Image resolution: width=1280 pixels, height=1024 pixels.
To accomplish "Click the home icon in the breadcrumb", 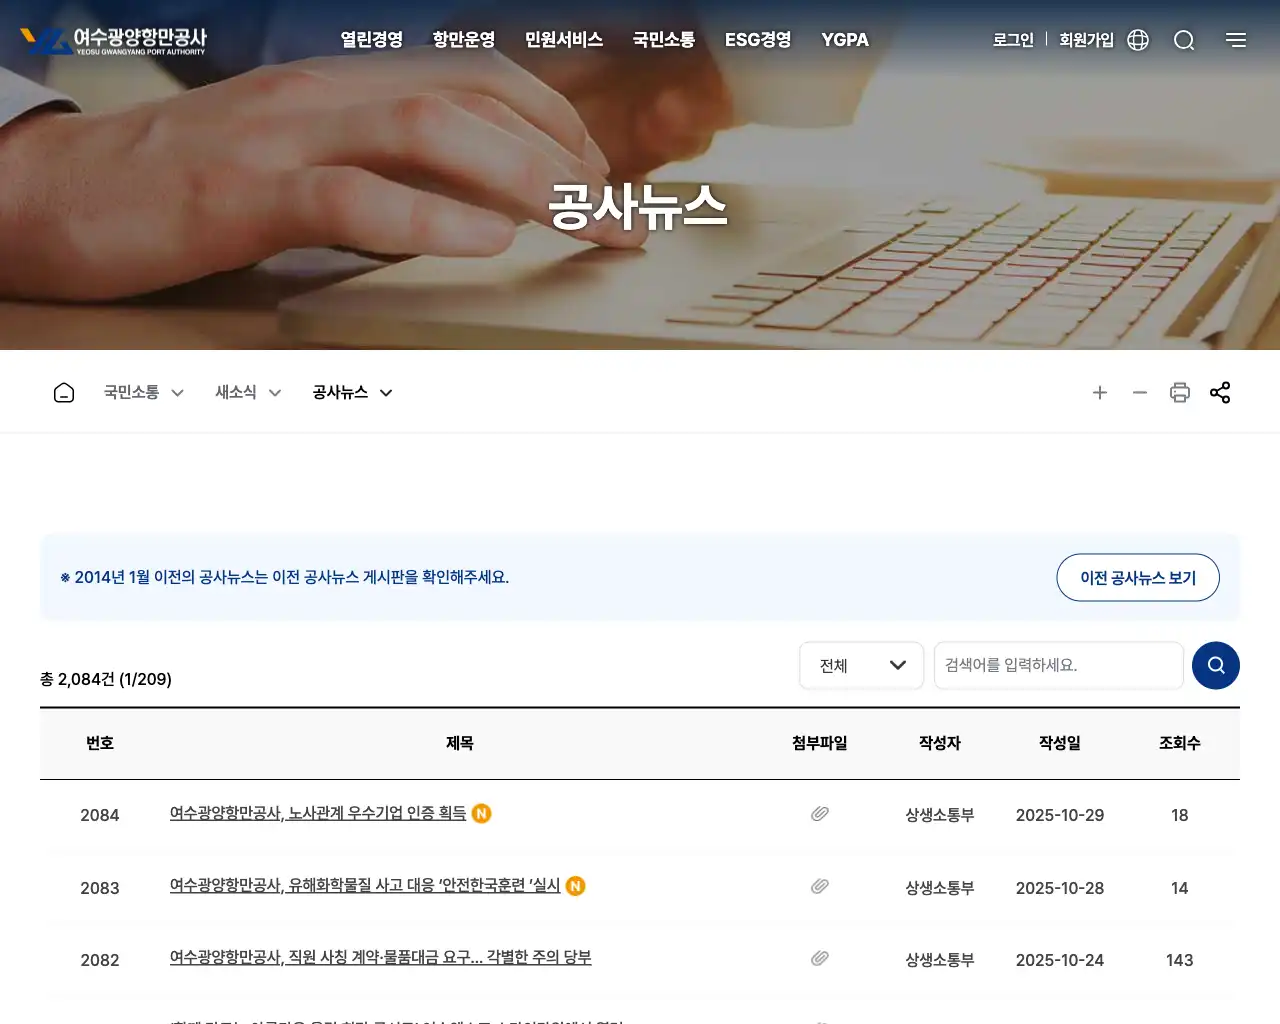I will point(63,392).
